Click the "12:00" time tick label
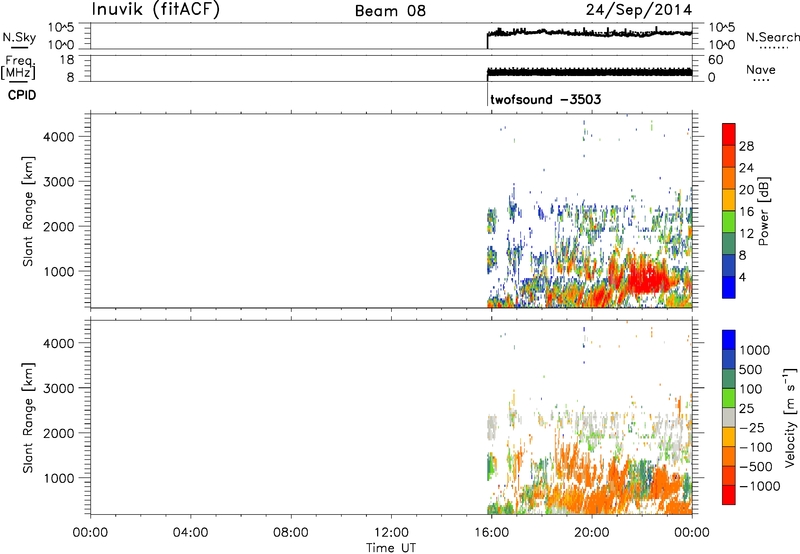The height and width of the screenshot is (554, 800). coord(391,533)
